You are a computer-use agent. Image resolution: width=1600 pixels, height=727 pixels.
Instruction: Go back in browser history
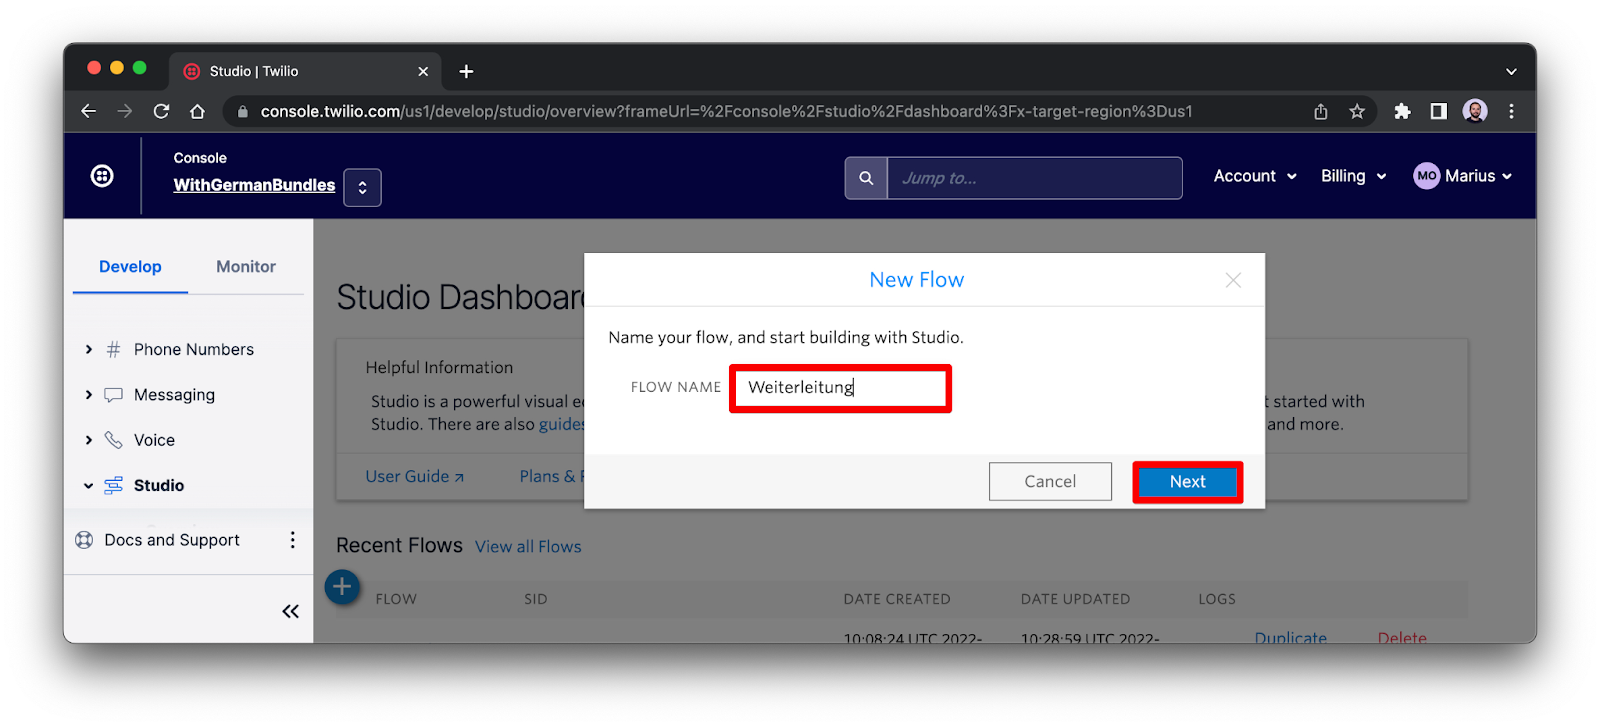coord(89,111)
